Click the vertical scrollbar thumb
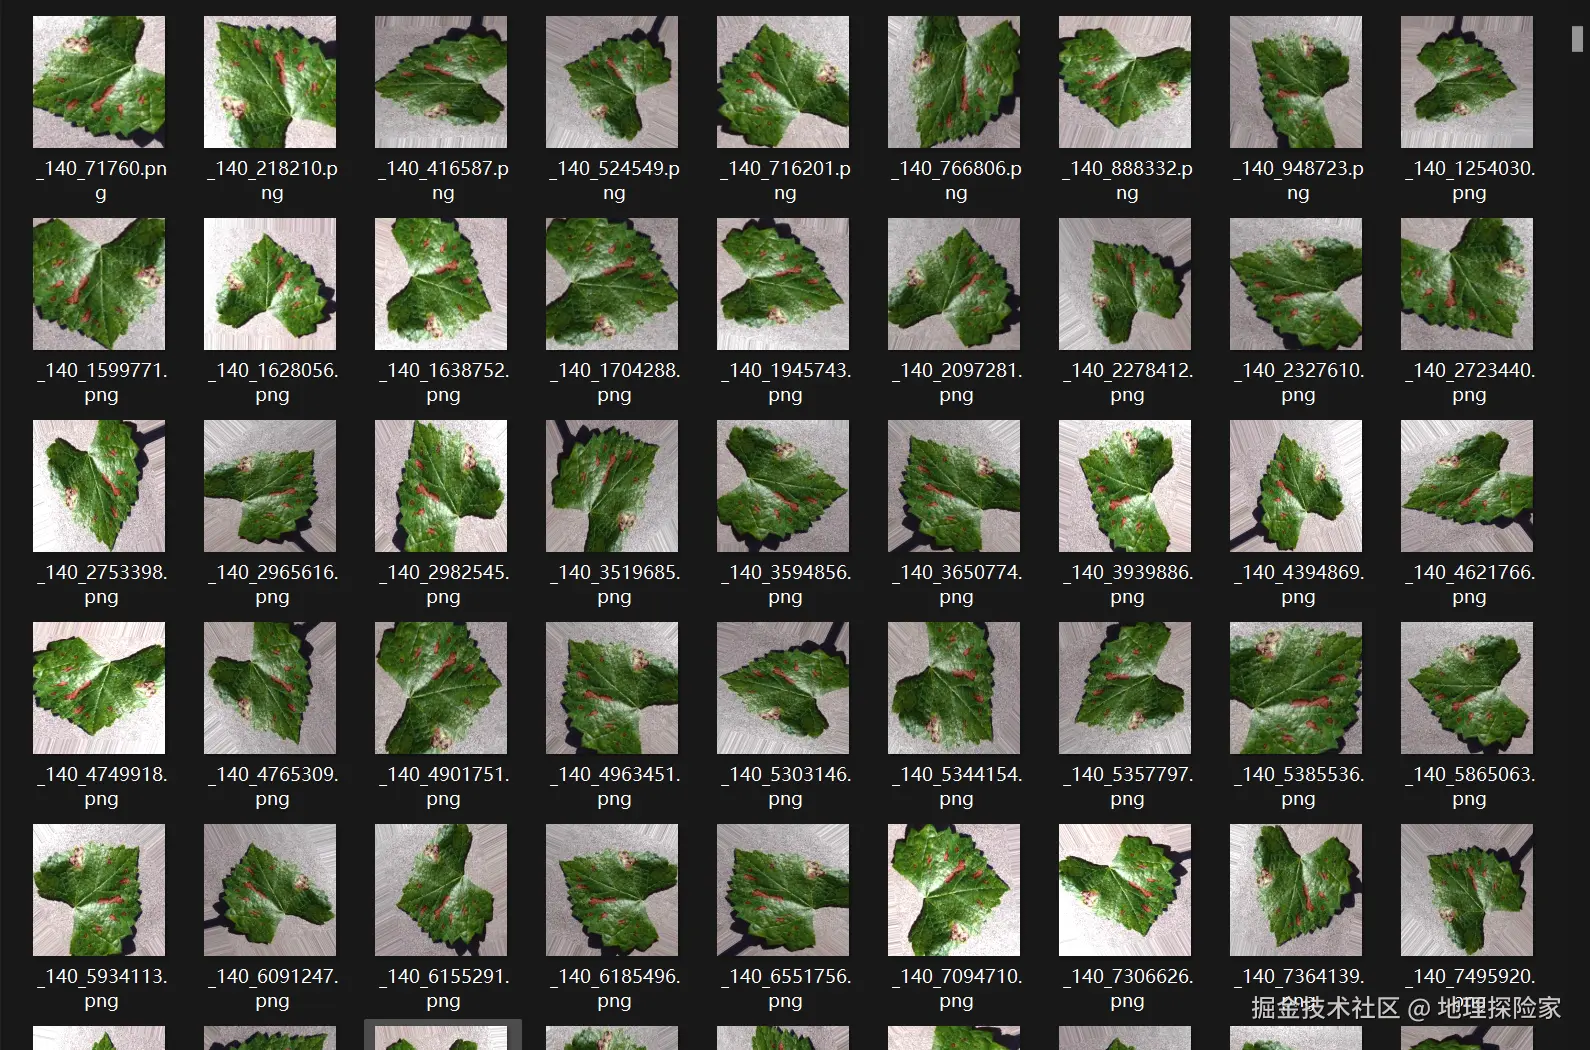This screenshot has width=1590, height=1050. click(1577, 39)
